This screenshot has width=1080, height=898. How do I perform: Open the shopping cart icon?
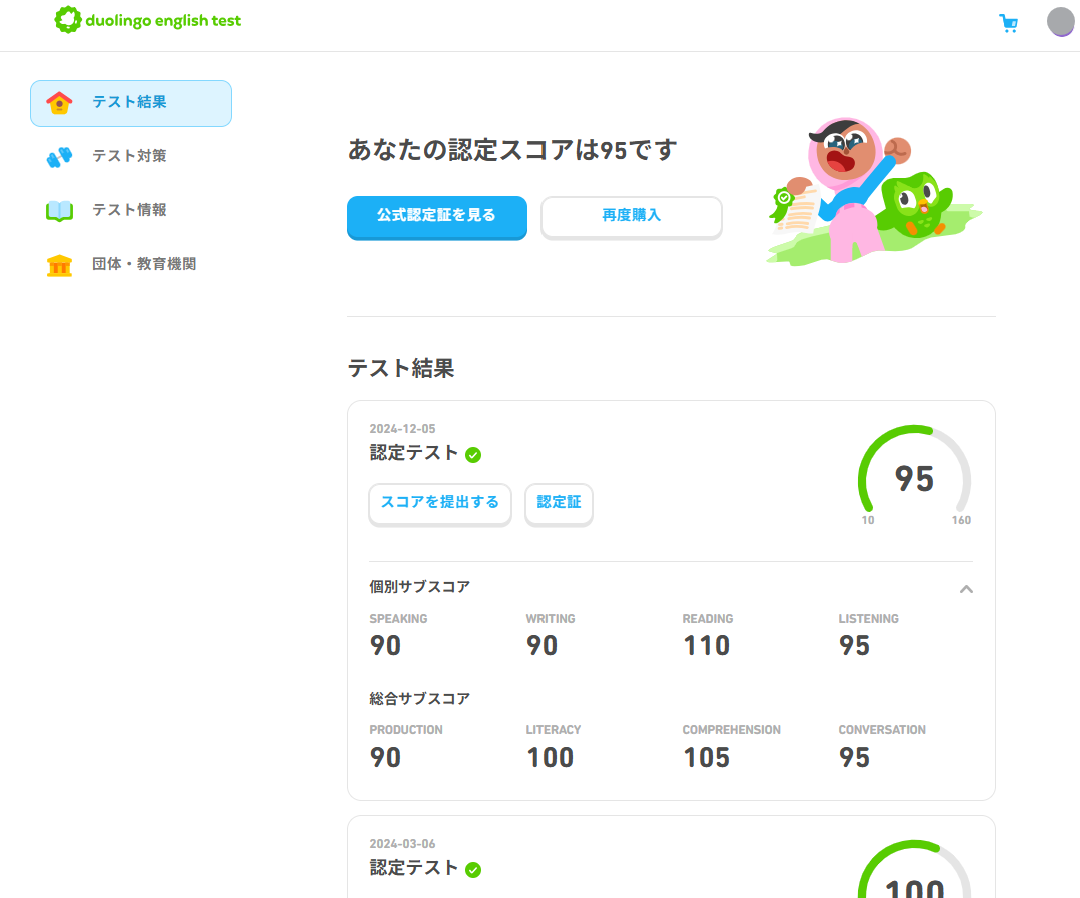[x=1008, y=23]
